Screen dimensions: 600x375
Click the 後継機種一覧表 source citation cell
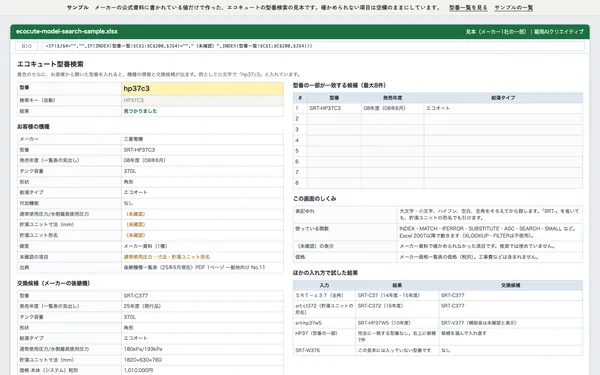point(202,267)
